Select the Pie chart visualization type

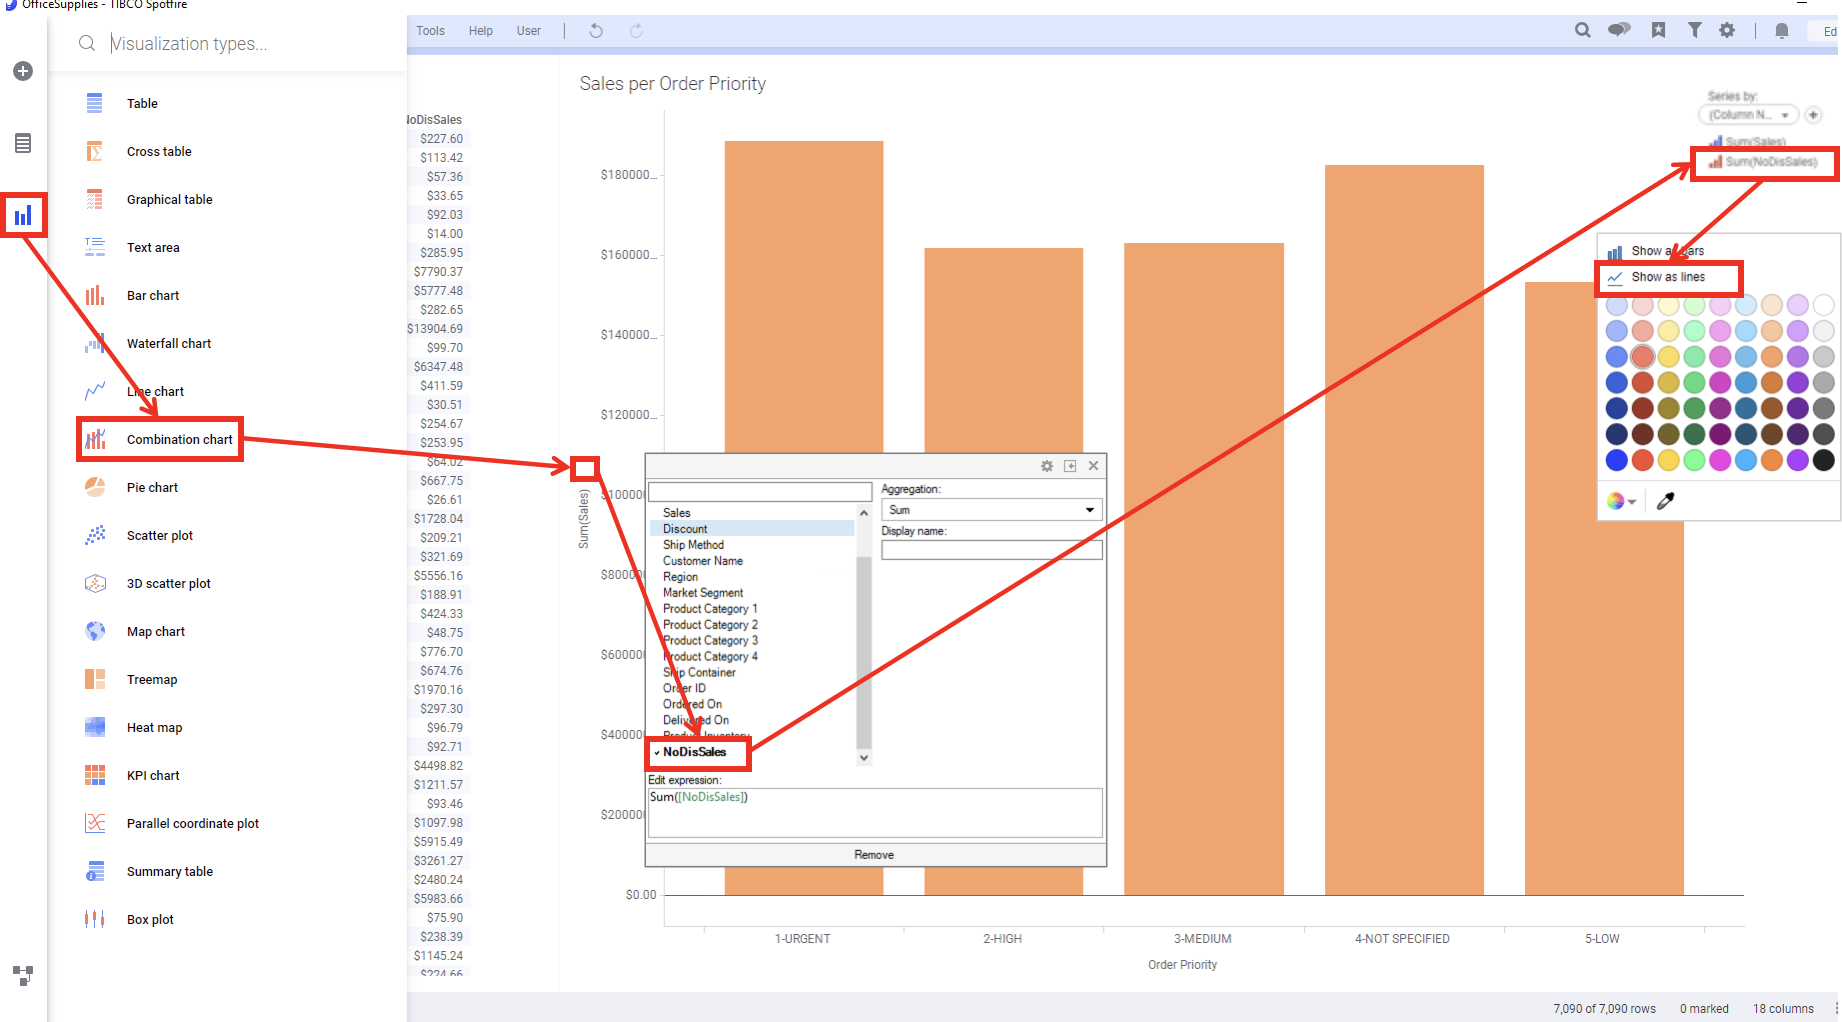(x=152, y=487)
